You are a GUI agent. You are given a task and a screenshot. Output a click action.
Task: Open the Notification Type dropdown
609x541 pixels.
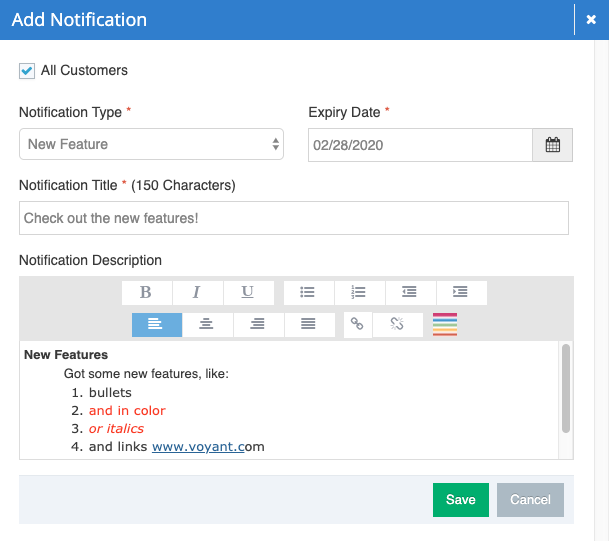click(x=151, y=144)
